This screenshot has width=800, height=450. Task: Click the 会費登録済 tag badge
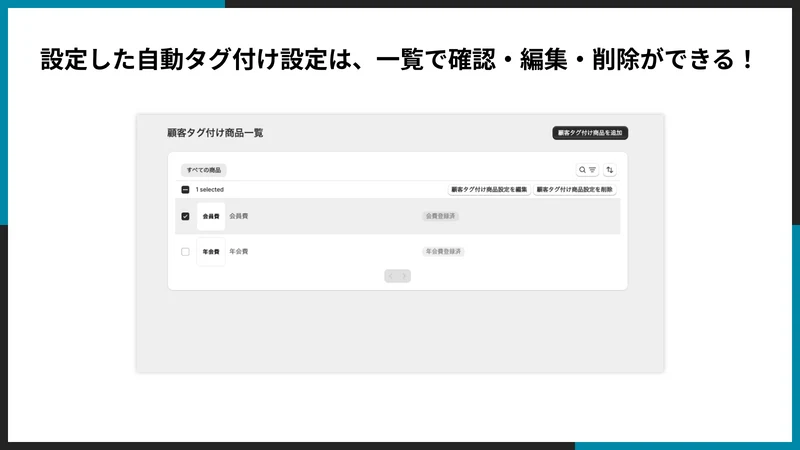tap(440, 216)
